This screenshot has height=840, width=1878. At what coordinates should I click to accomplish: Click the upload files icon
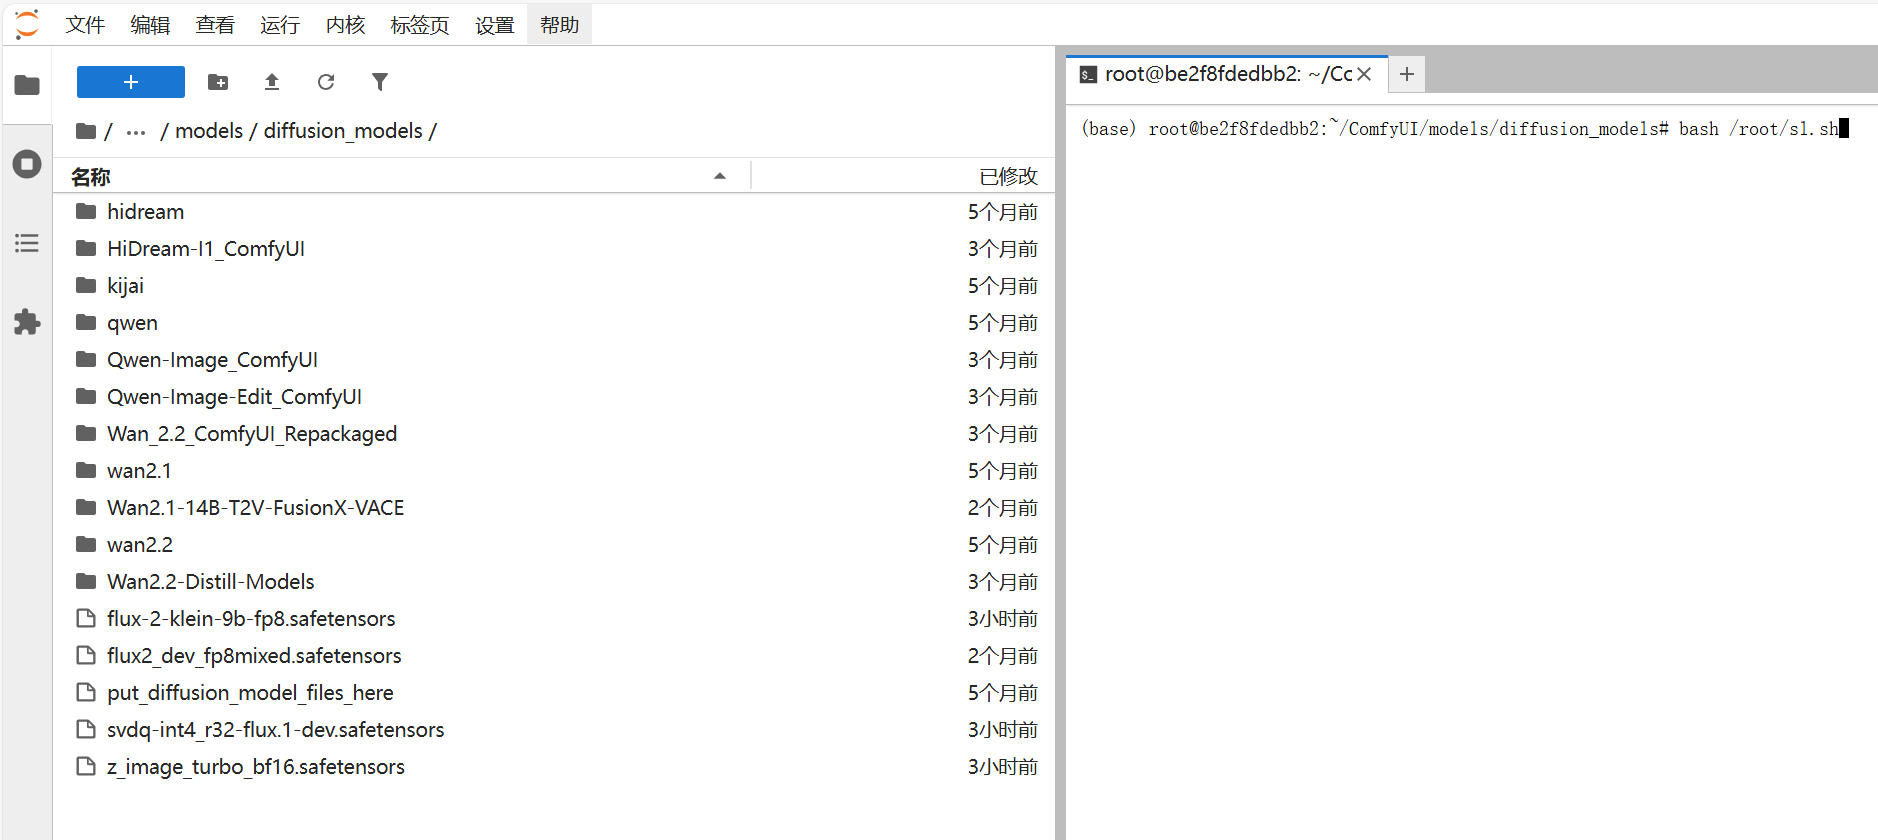272,82
